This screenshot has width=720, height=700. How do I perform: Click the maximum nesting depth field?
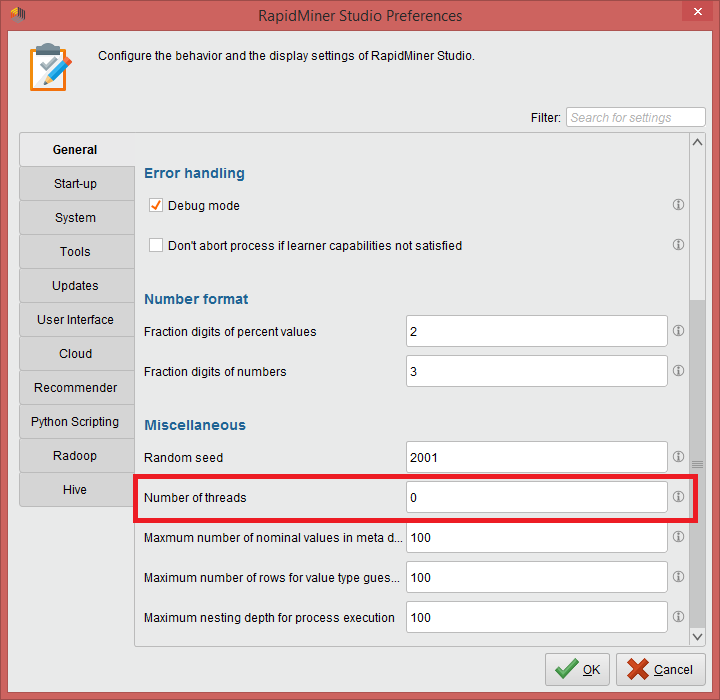[536, 617]
